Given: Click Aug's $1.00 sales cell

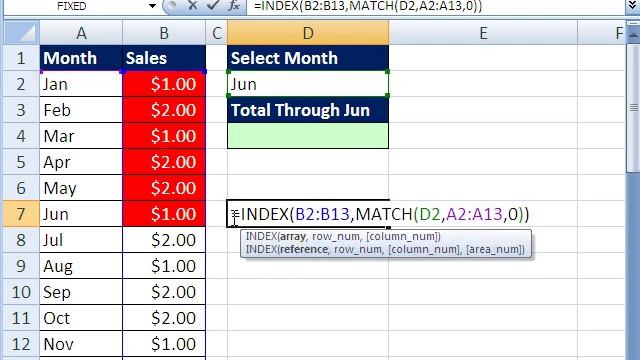Looking at the screenshot, I should 164,266.
